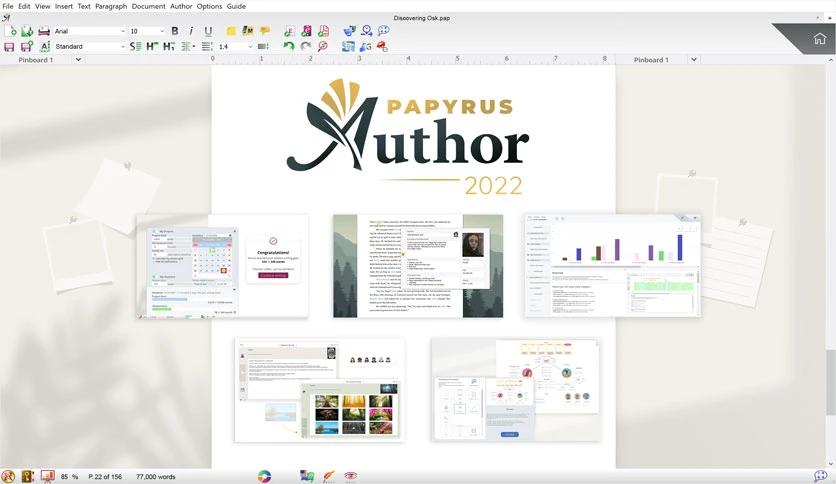Click the column layout icon after line spacing
The width and height of the screenshot is (836, 484).
coord(263,47)
